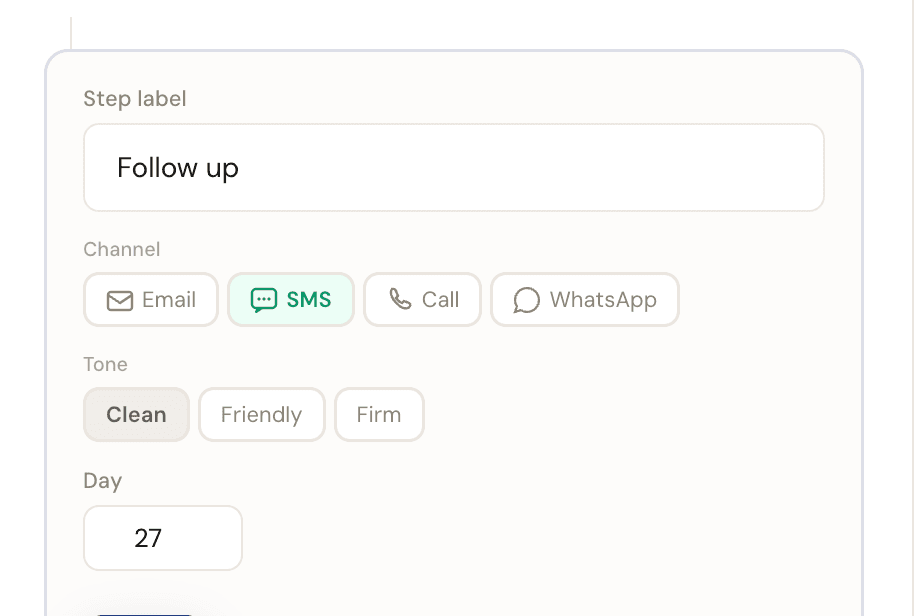Click the "Channel" section heading
Screen dimensions: 914x616
pos(122,249)
